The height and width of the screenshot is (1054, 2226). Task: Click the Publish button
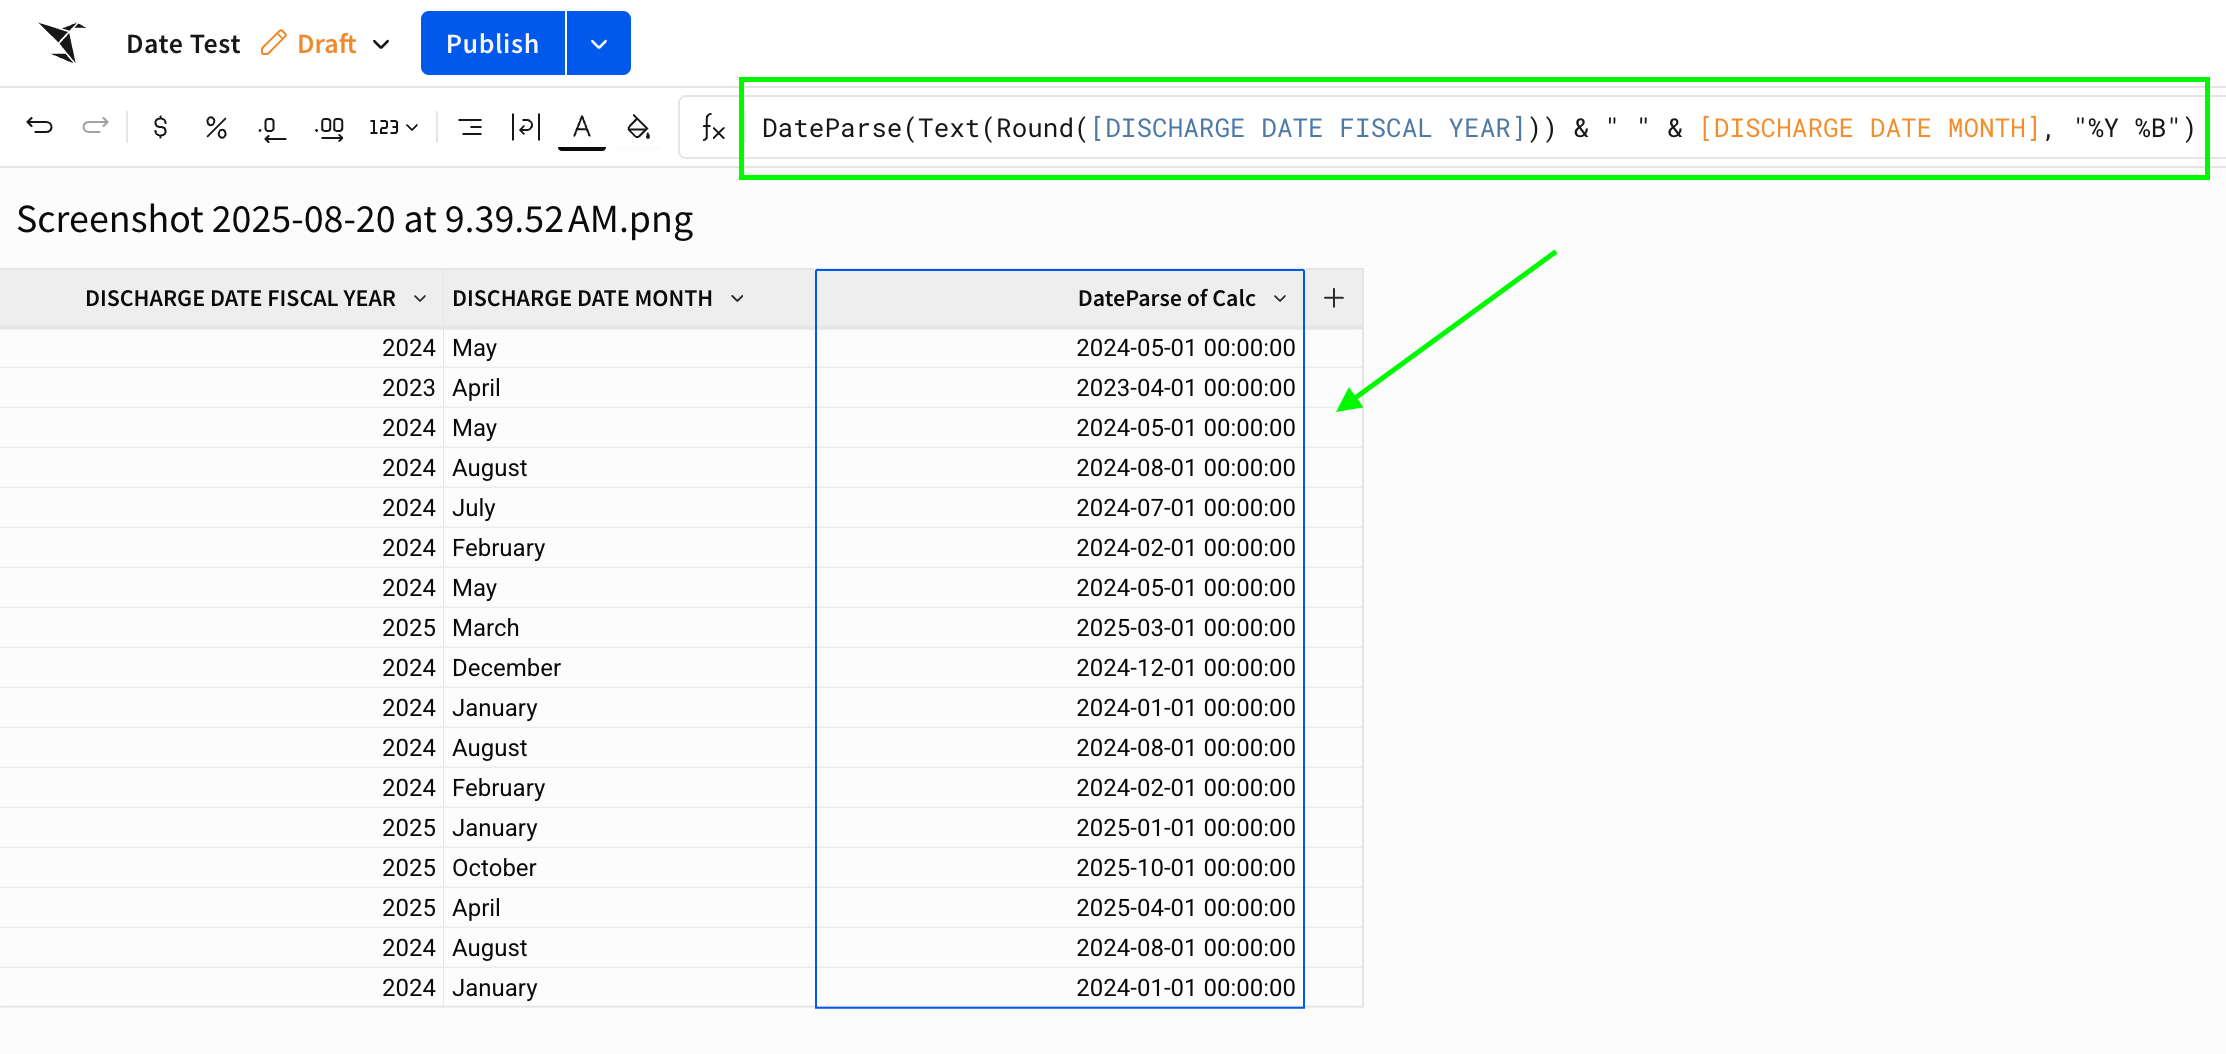click(x=492, y=43)
